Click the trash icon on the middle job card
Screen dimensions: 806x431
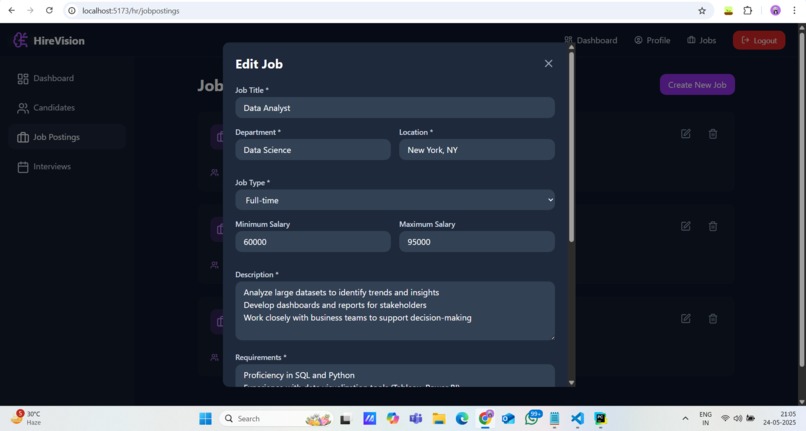[712, 226]
